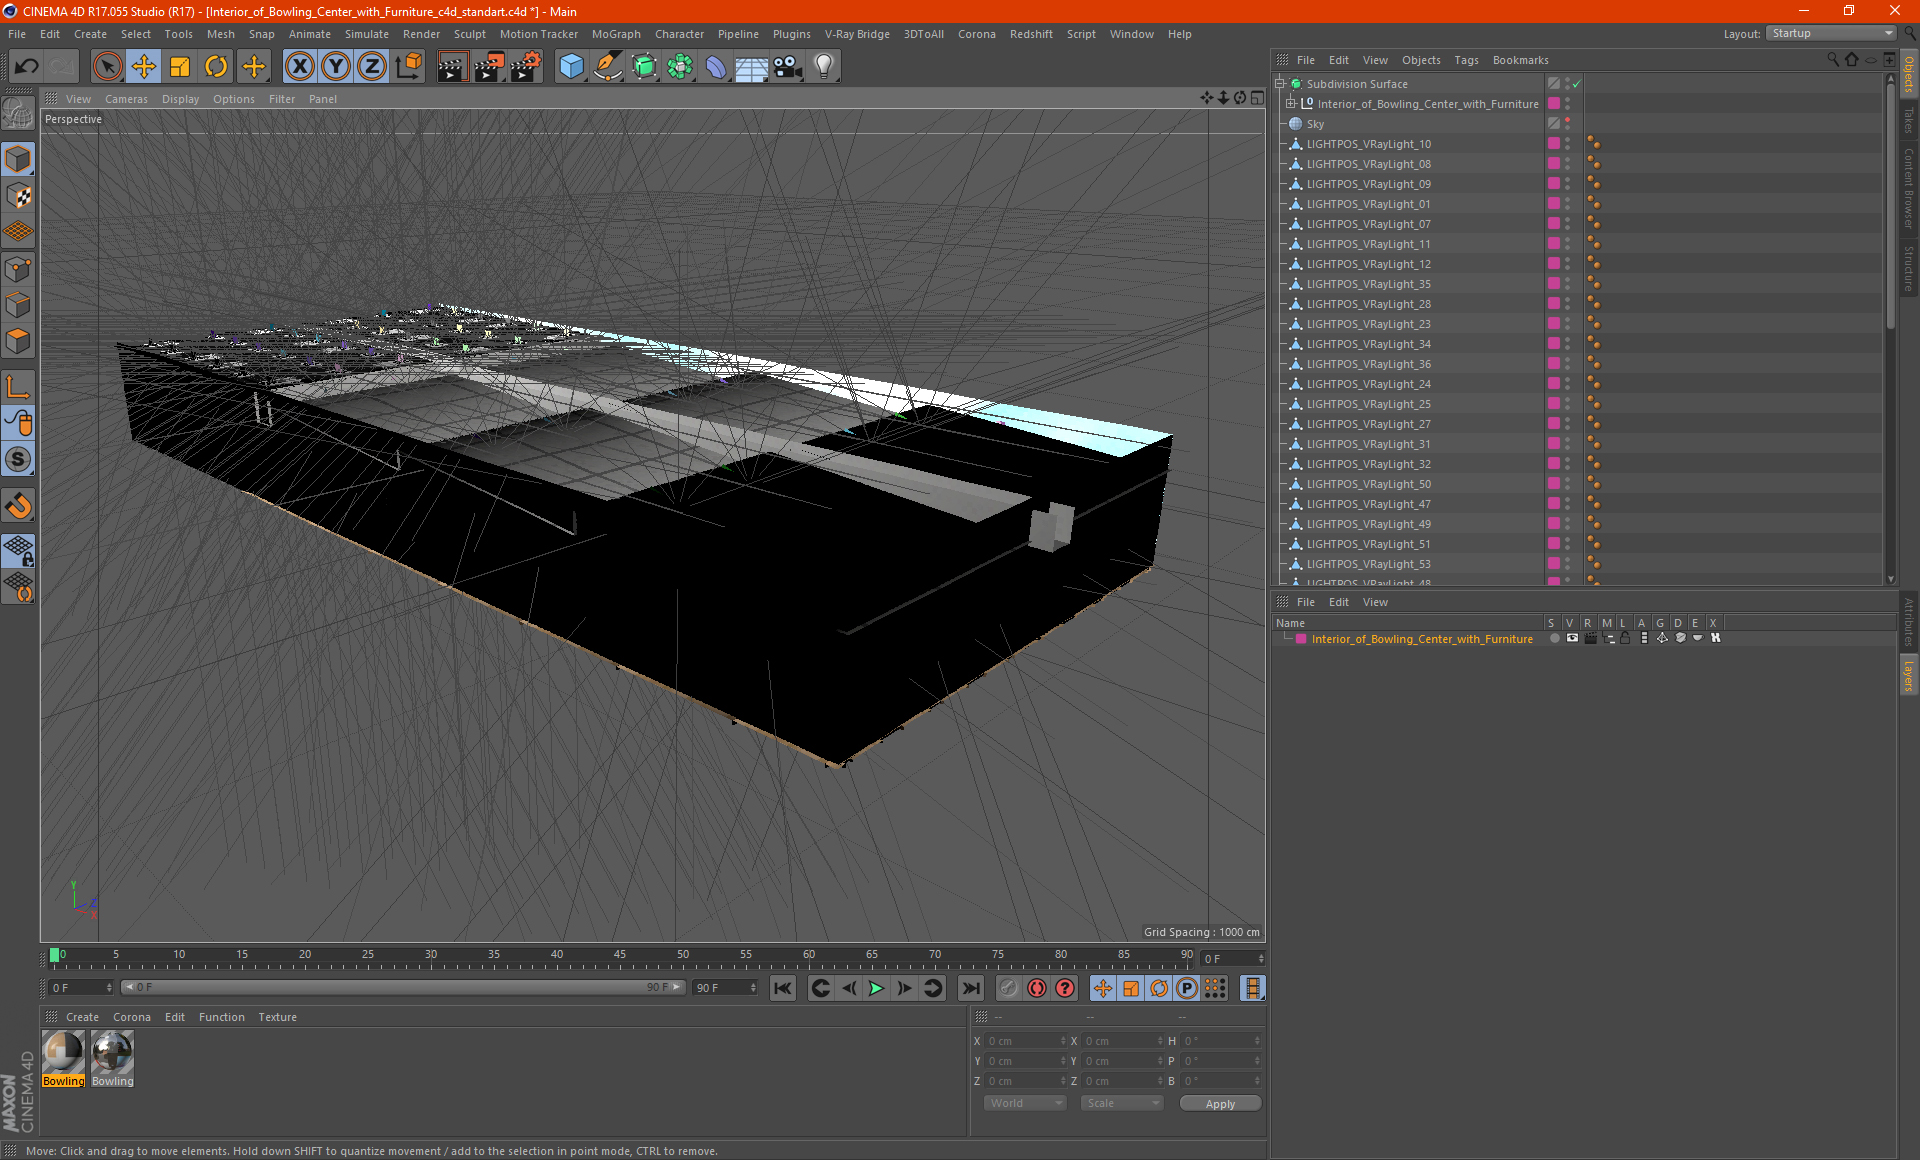1920x1160 pixels.
Task: Open the vertical Takes tab
Action: coord(1909,120)
